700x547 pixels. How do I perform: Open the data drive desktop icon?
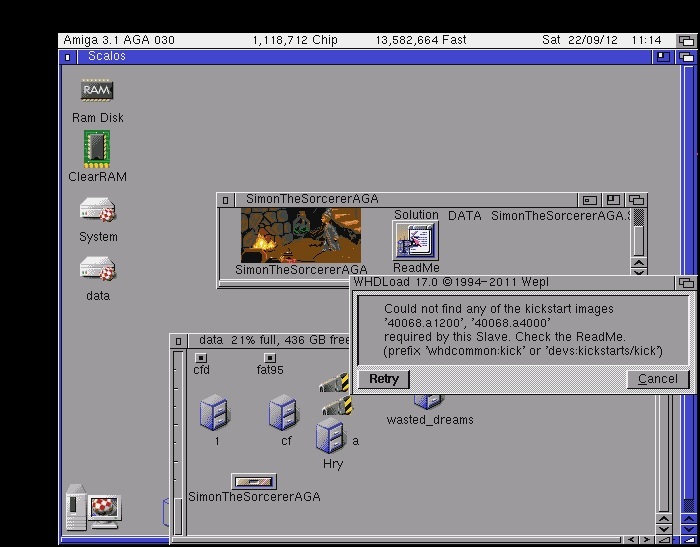(97, 270)
